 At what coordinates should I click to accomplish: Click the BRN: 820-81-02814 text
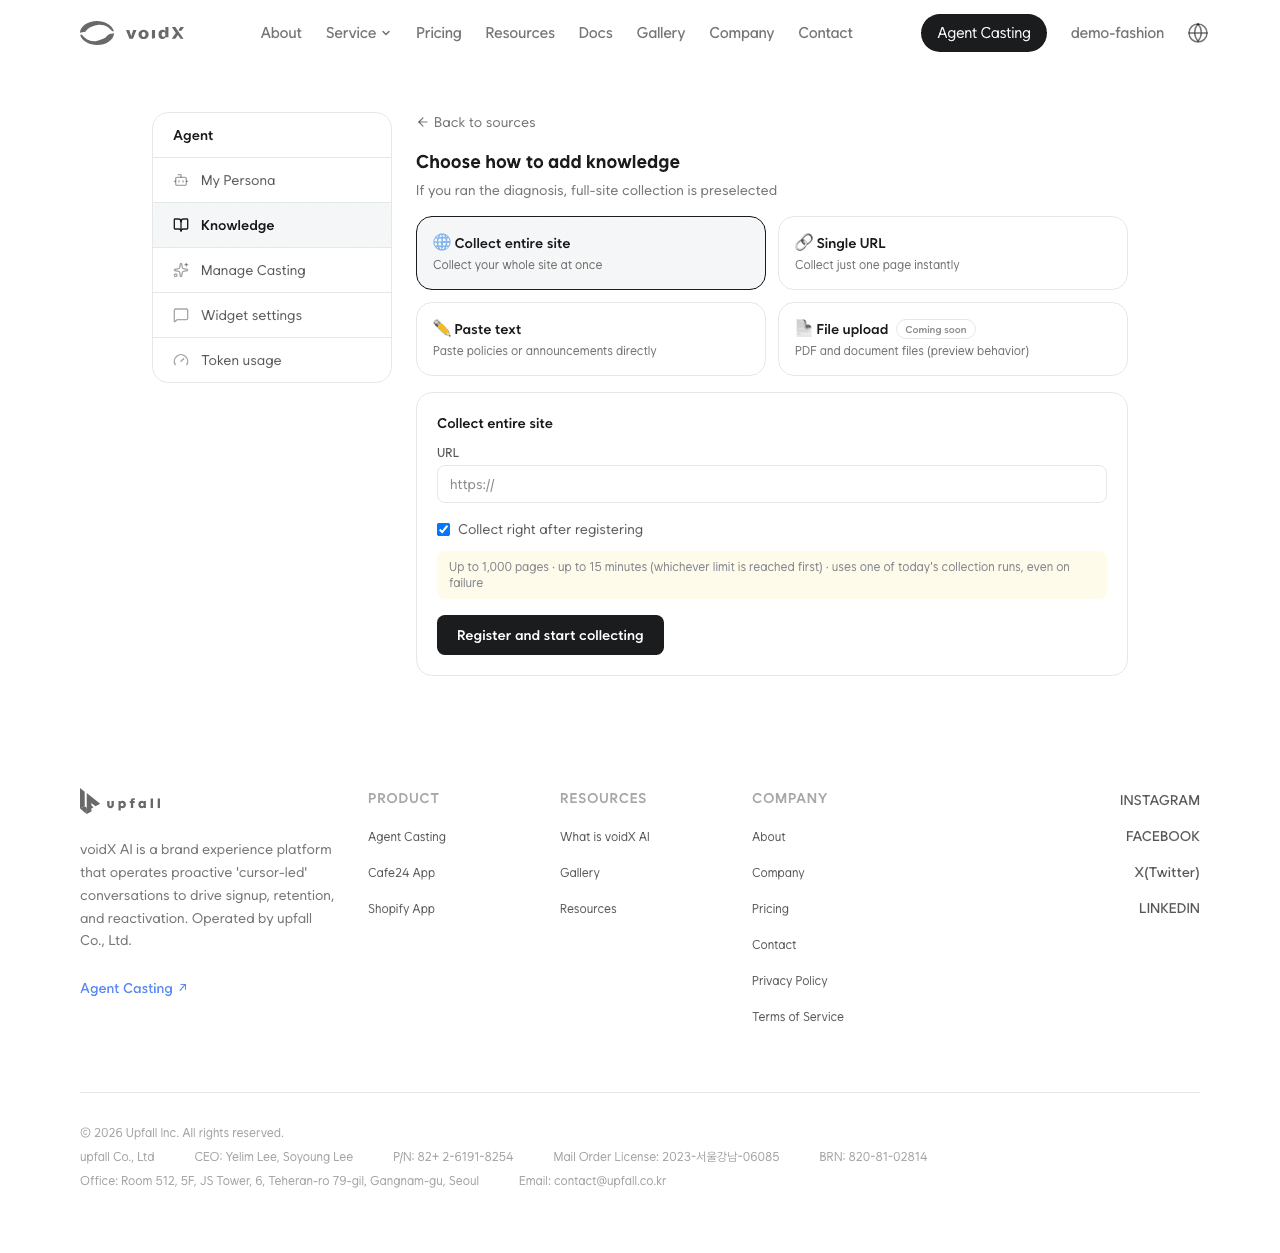873,1157
